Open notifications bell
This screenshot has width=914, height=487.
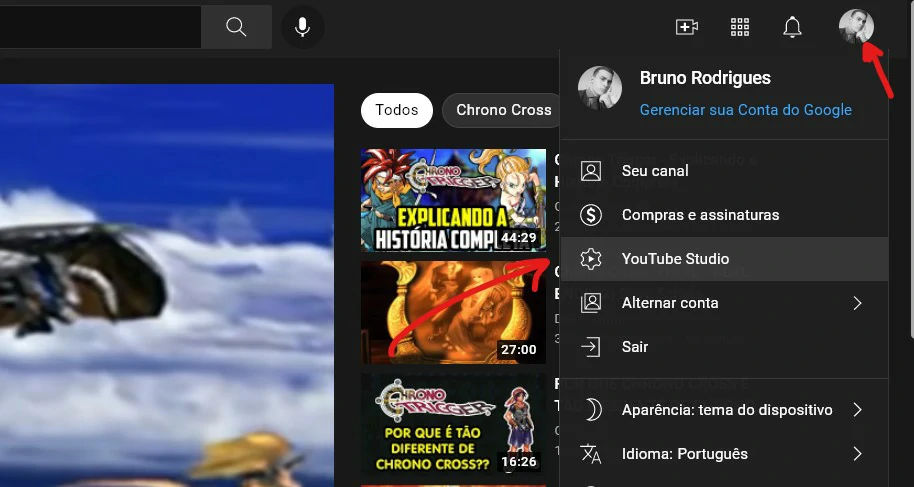click(x=792, y=27)
